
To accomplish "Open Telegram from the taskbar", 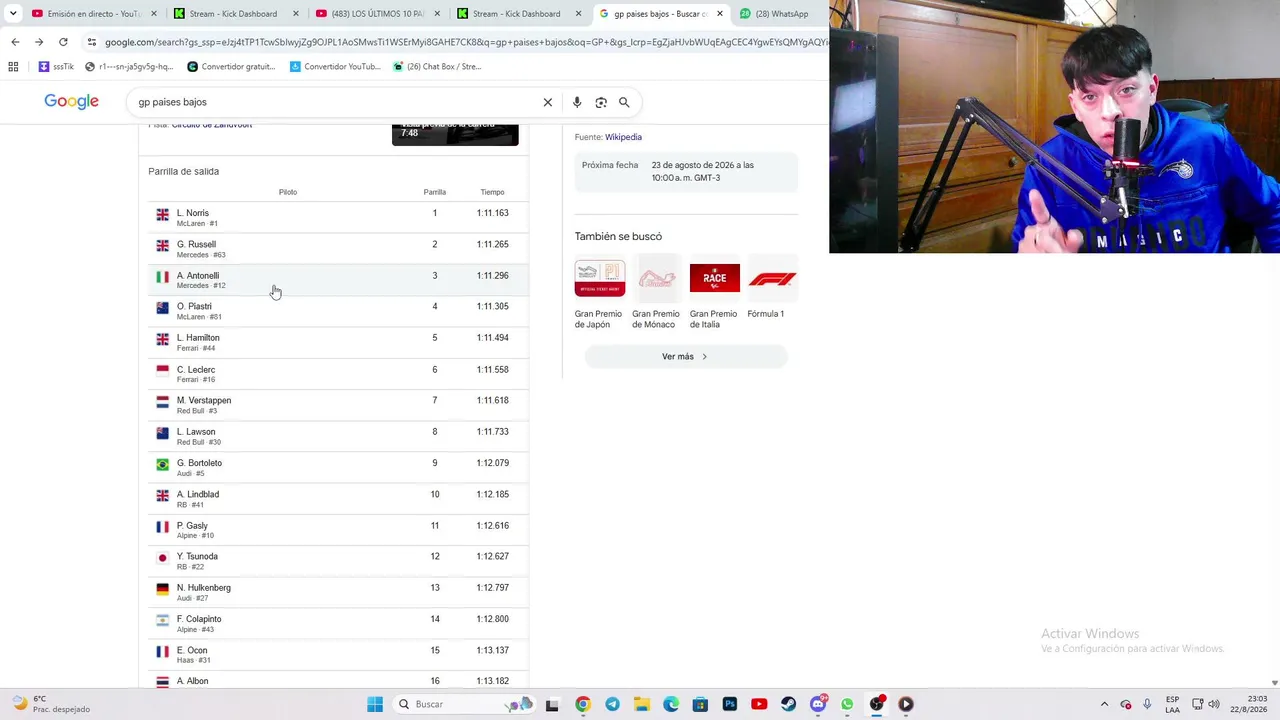I will click(x=612, y=704).
